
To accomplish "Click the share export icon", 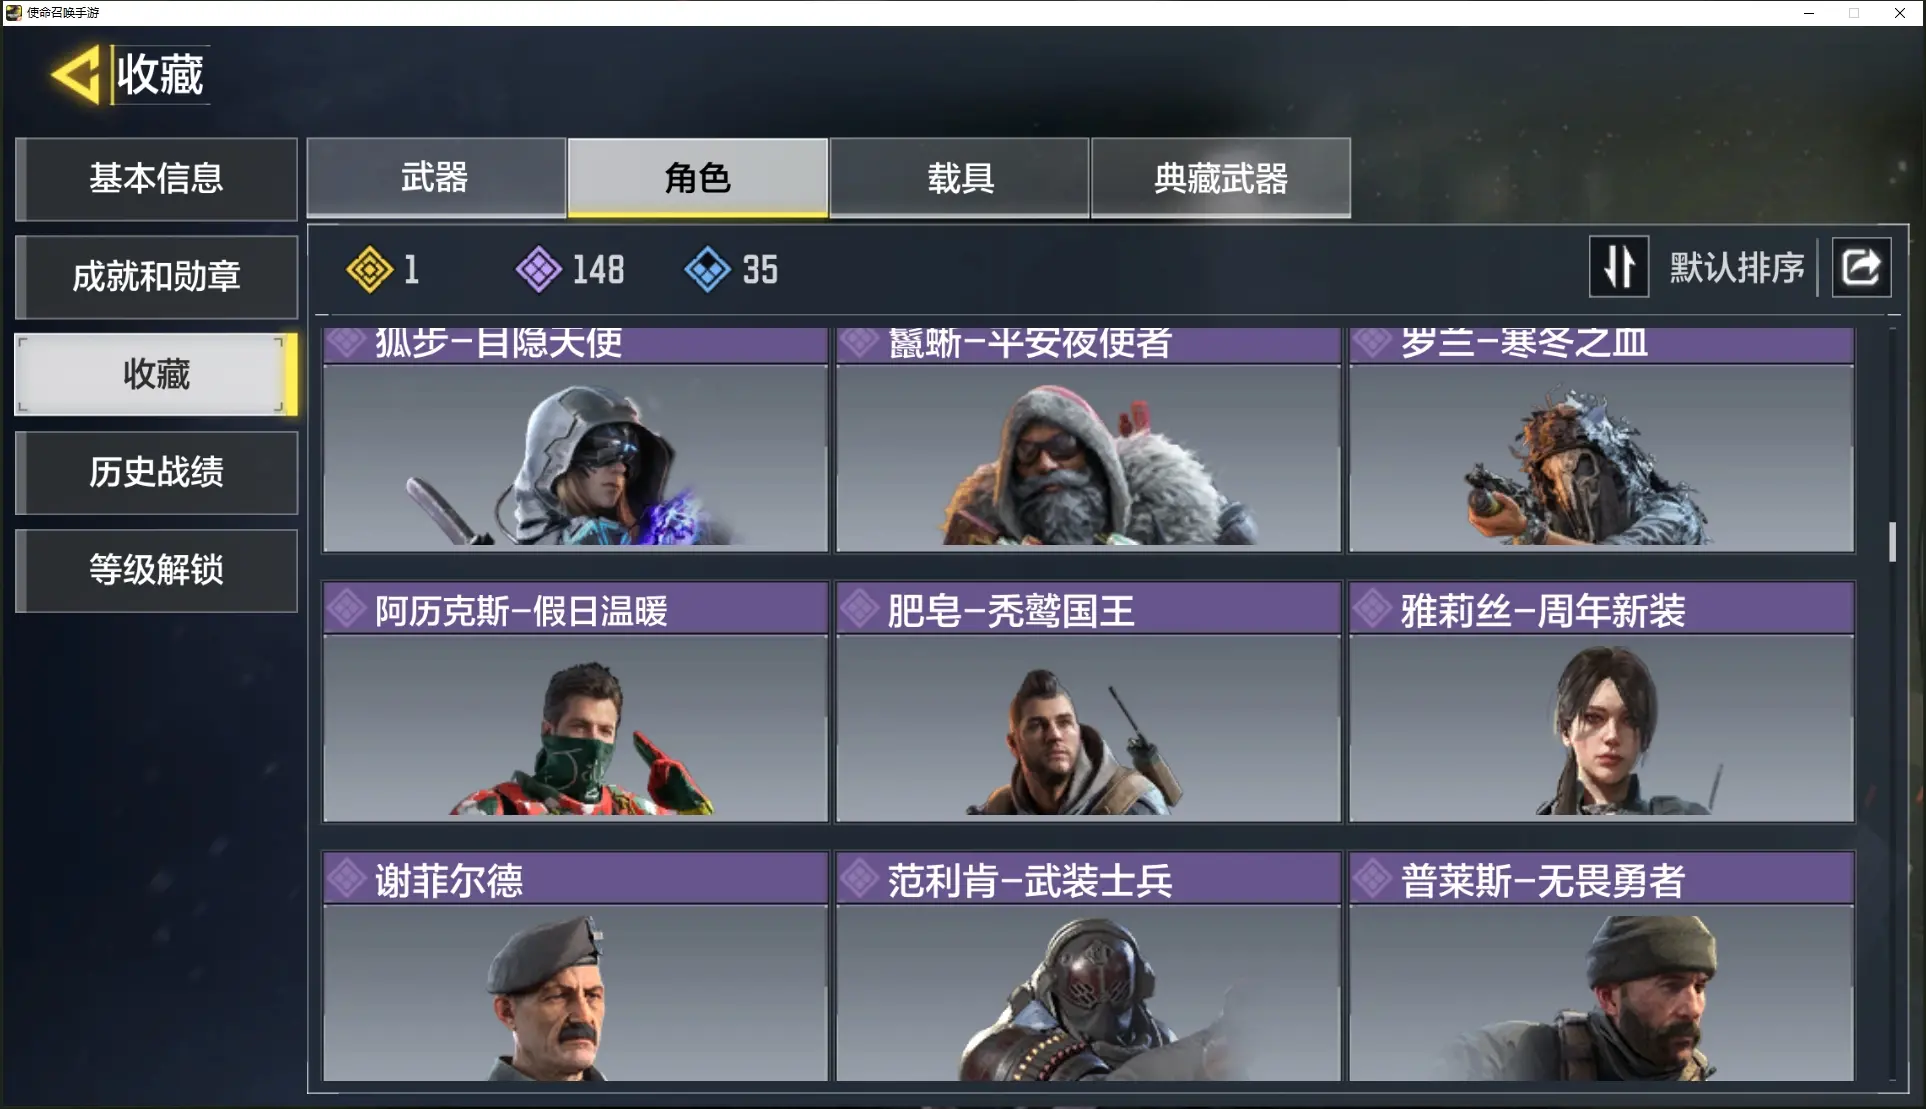I will tap(1861, 267).
